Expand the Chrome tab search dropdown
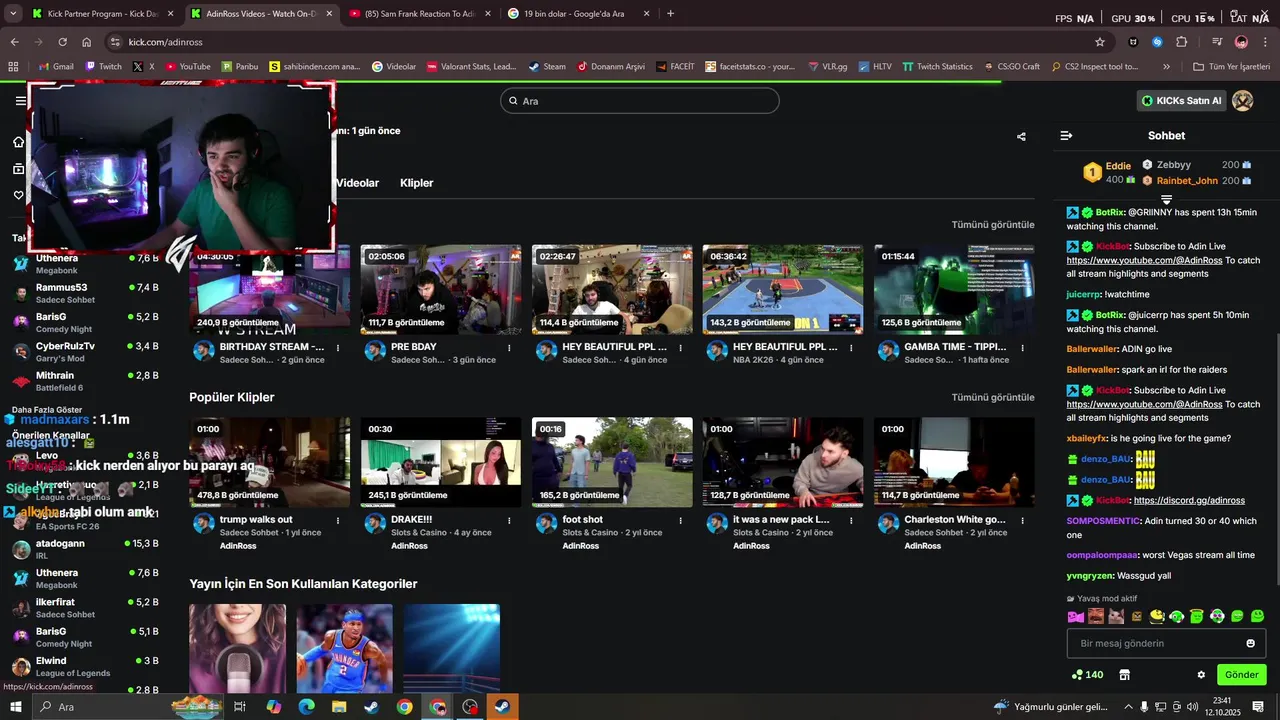1280x720 pixels. [x=14, y=14]
